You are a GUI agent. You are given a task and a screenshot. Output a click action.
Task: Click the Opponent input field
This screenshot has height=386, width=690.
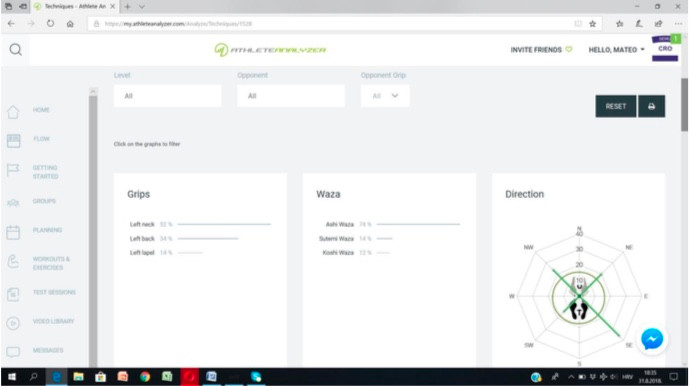291,96
